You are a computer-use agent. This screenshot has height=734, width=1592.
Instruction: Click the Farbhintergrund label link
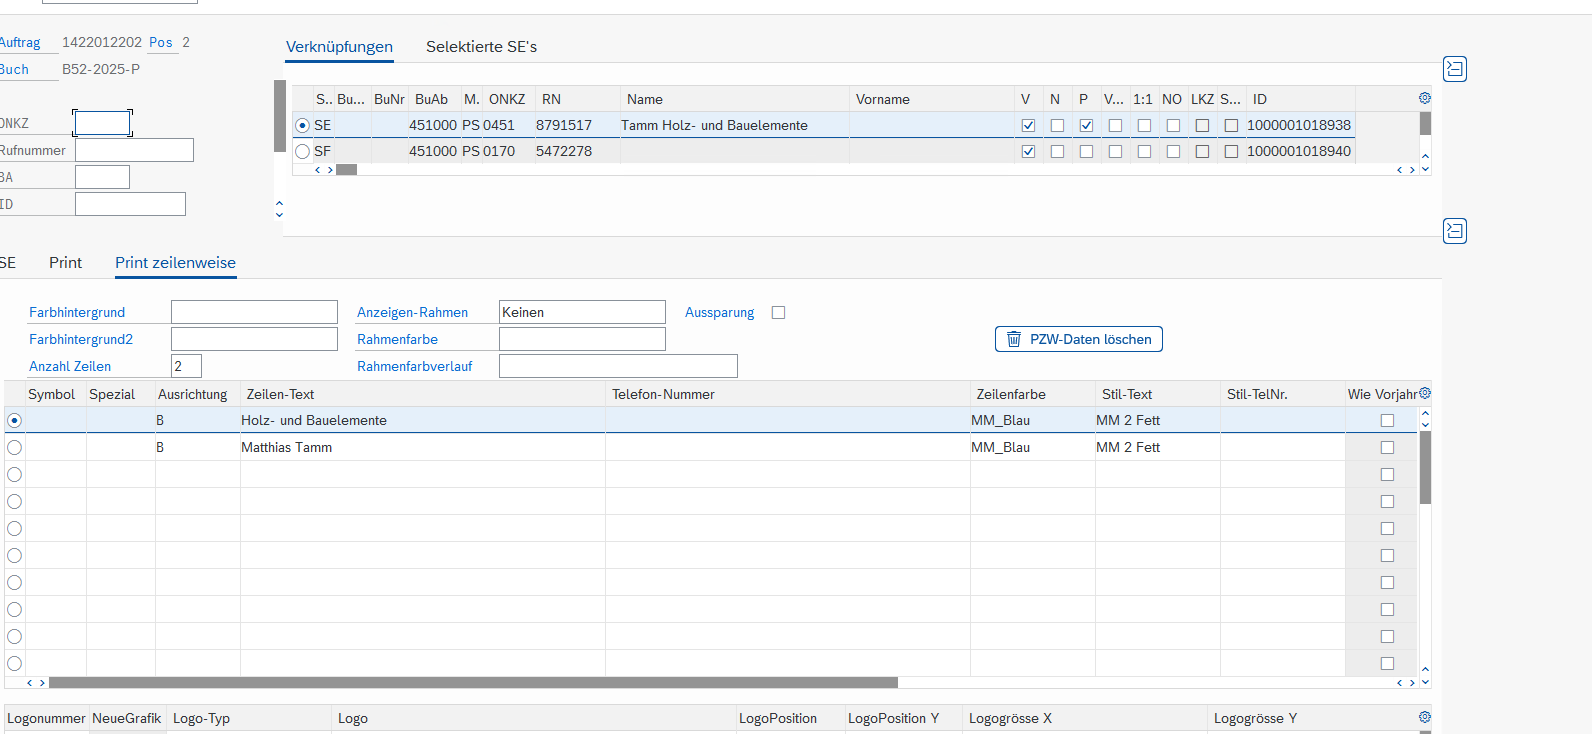click(x=77, y=312)
